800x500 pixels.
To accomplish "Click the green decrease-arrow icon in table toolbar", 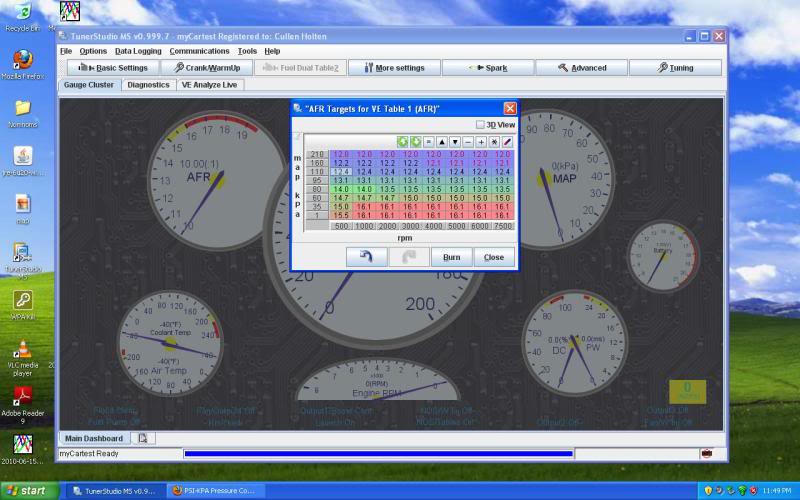I will [416, 142].
